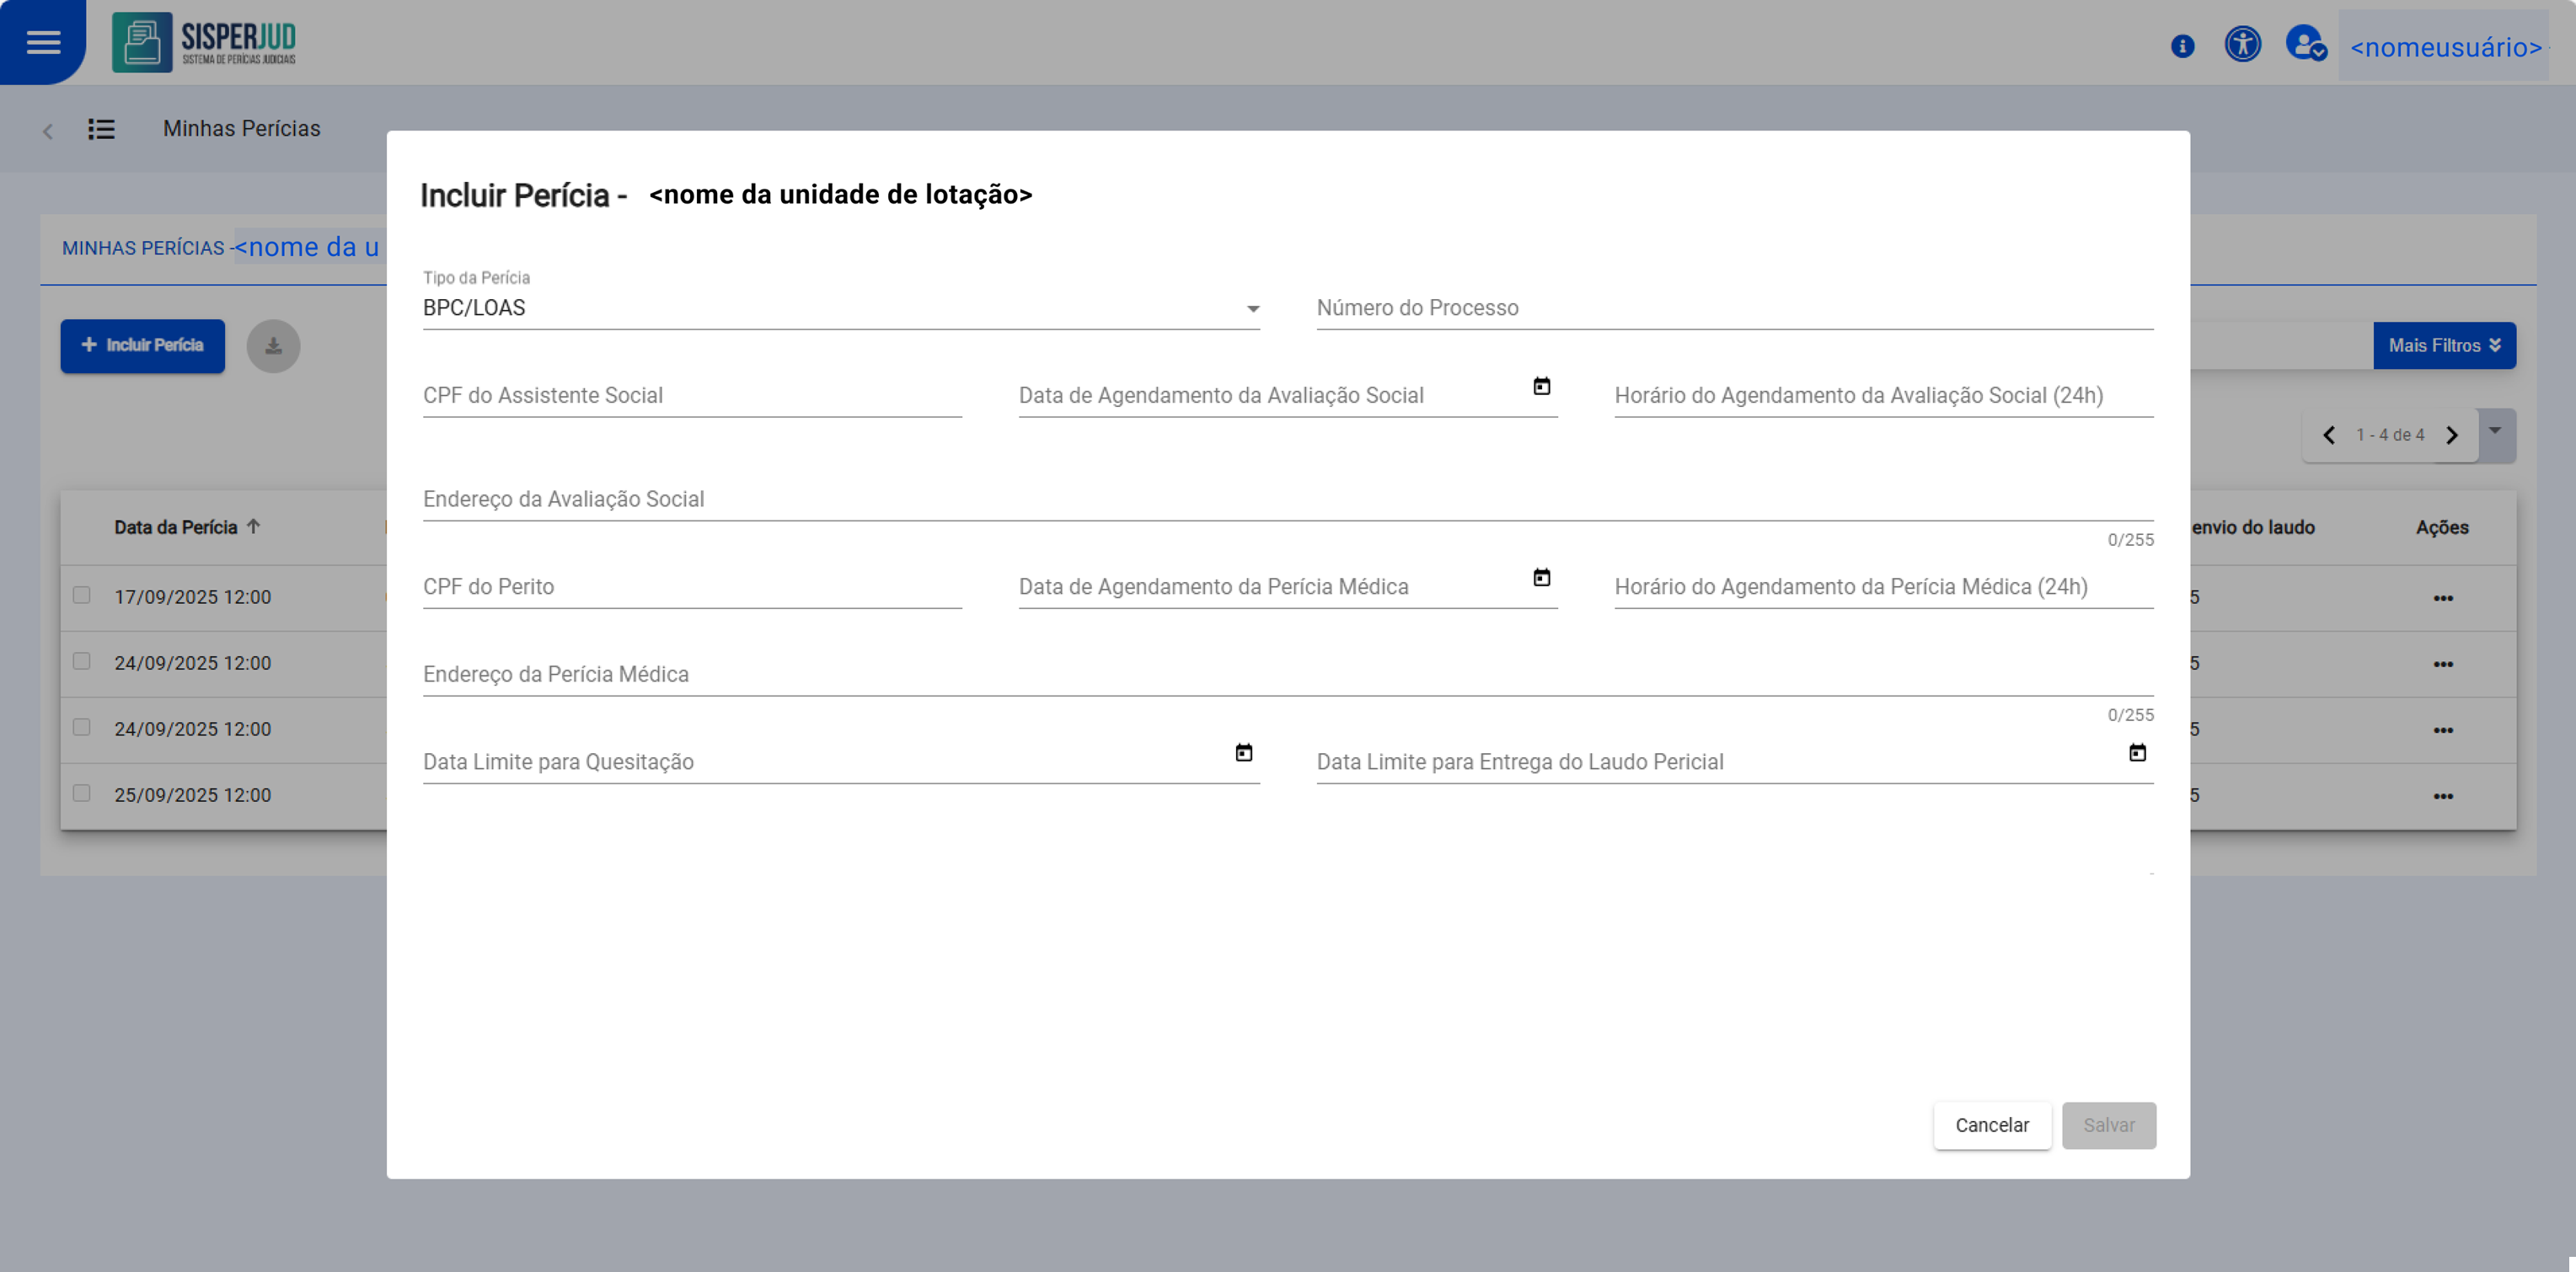The height and width of the screenshot is (1272, 2576).
Task: Open the accessibility options icon
Action: [x=2242, y=44]
